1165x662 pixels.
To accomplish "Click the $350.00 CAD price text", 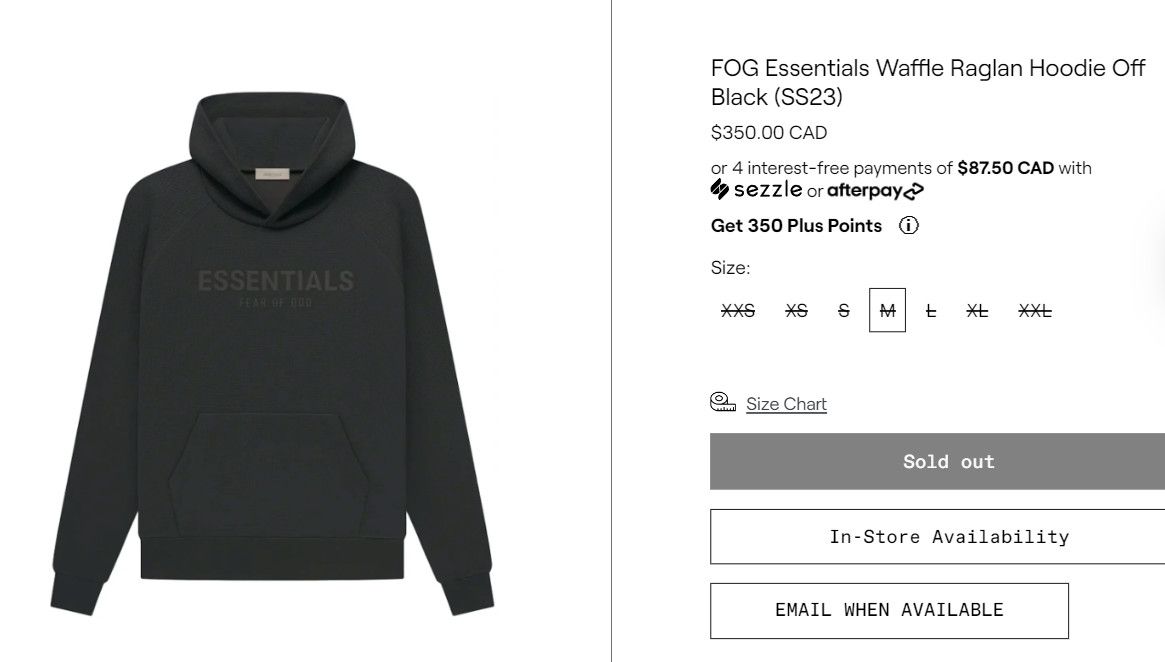I will pos(769,133).
